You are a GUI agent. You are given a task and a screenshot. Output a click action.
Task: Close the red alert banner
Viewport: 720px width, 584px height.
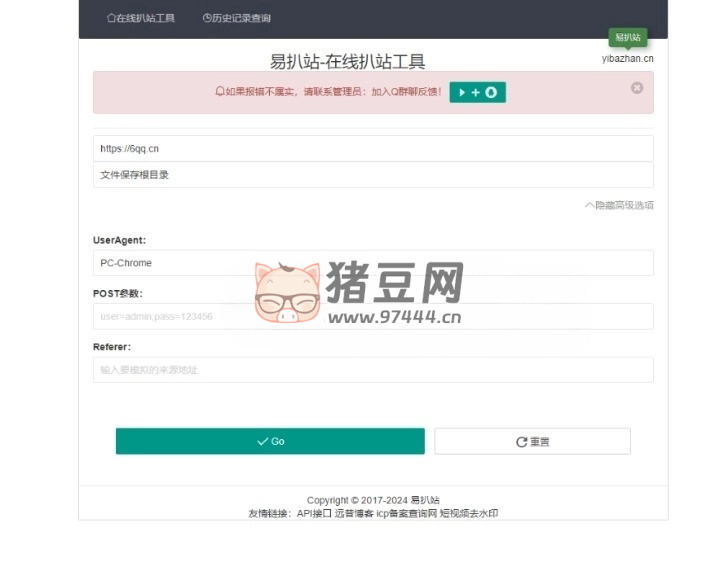click(x=637, y=88)
